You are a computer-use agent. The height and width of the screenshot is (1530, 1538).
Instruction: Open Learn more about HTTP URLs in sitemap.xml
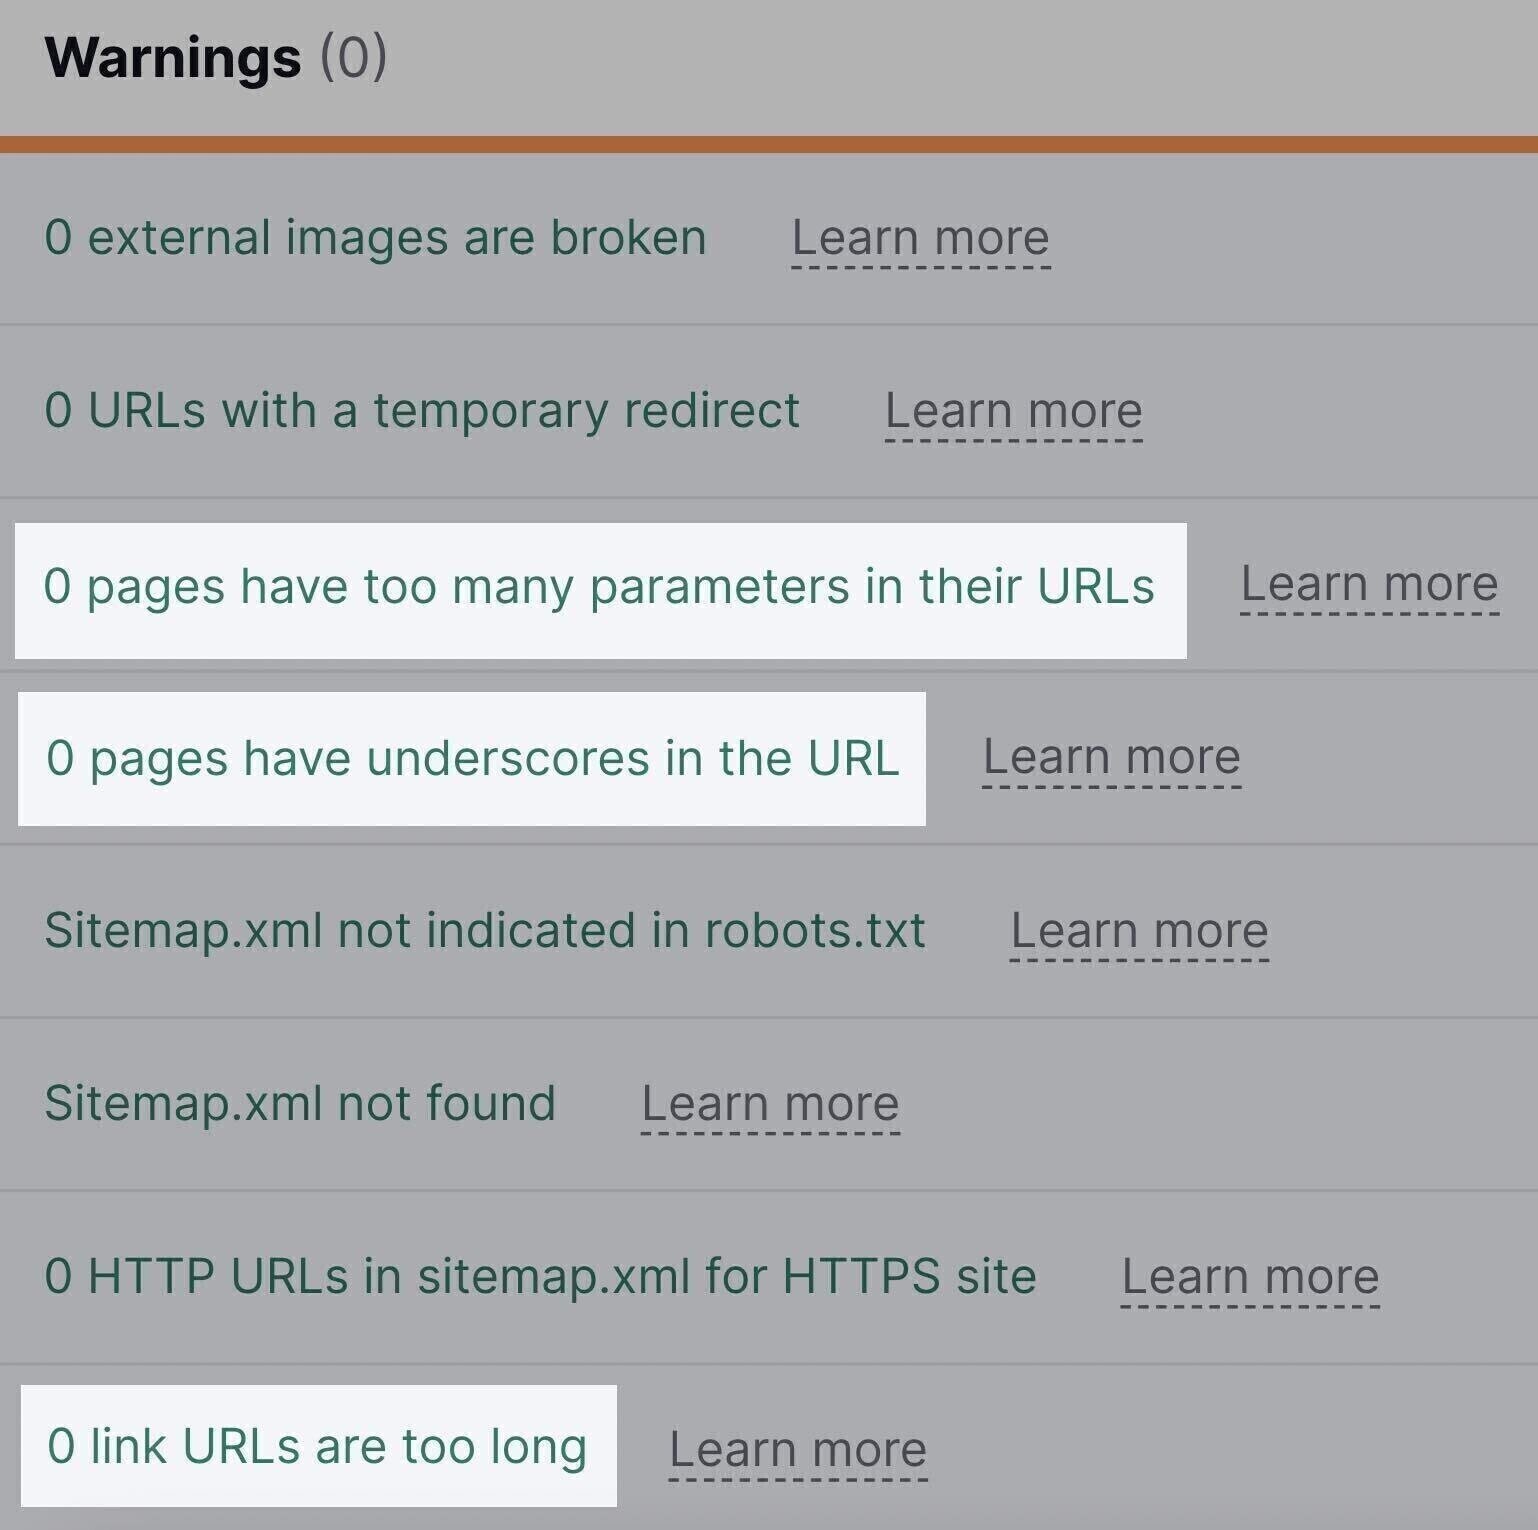click(x=1250, y=1276)
